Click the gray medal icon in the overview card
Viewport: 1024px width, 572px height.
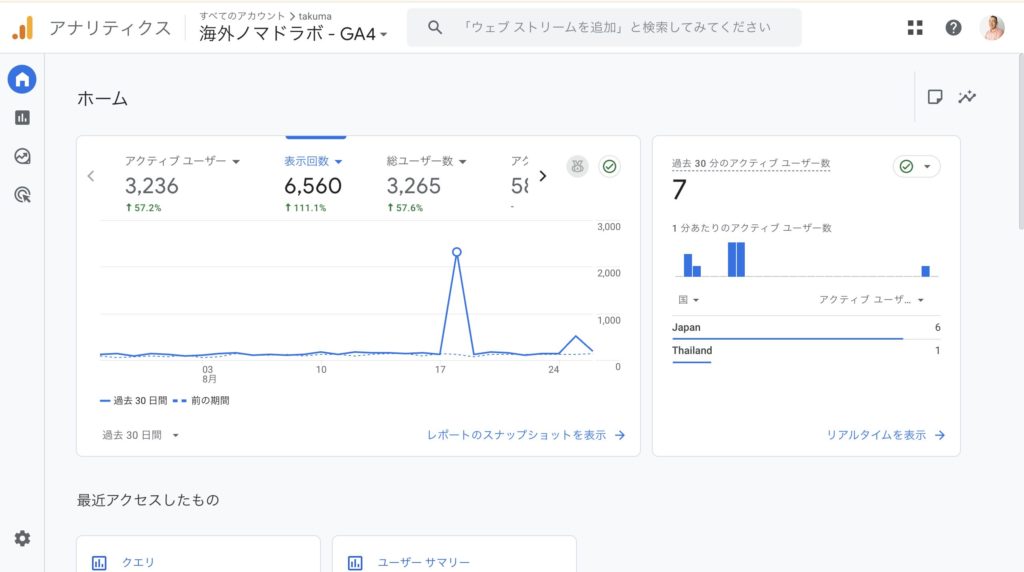[577, 167]
